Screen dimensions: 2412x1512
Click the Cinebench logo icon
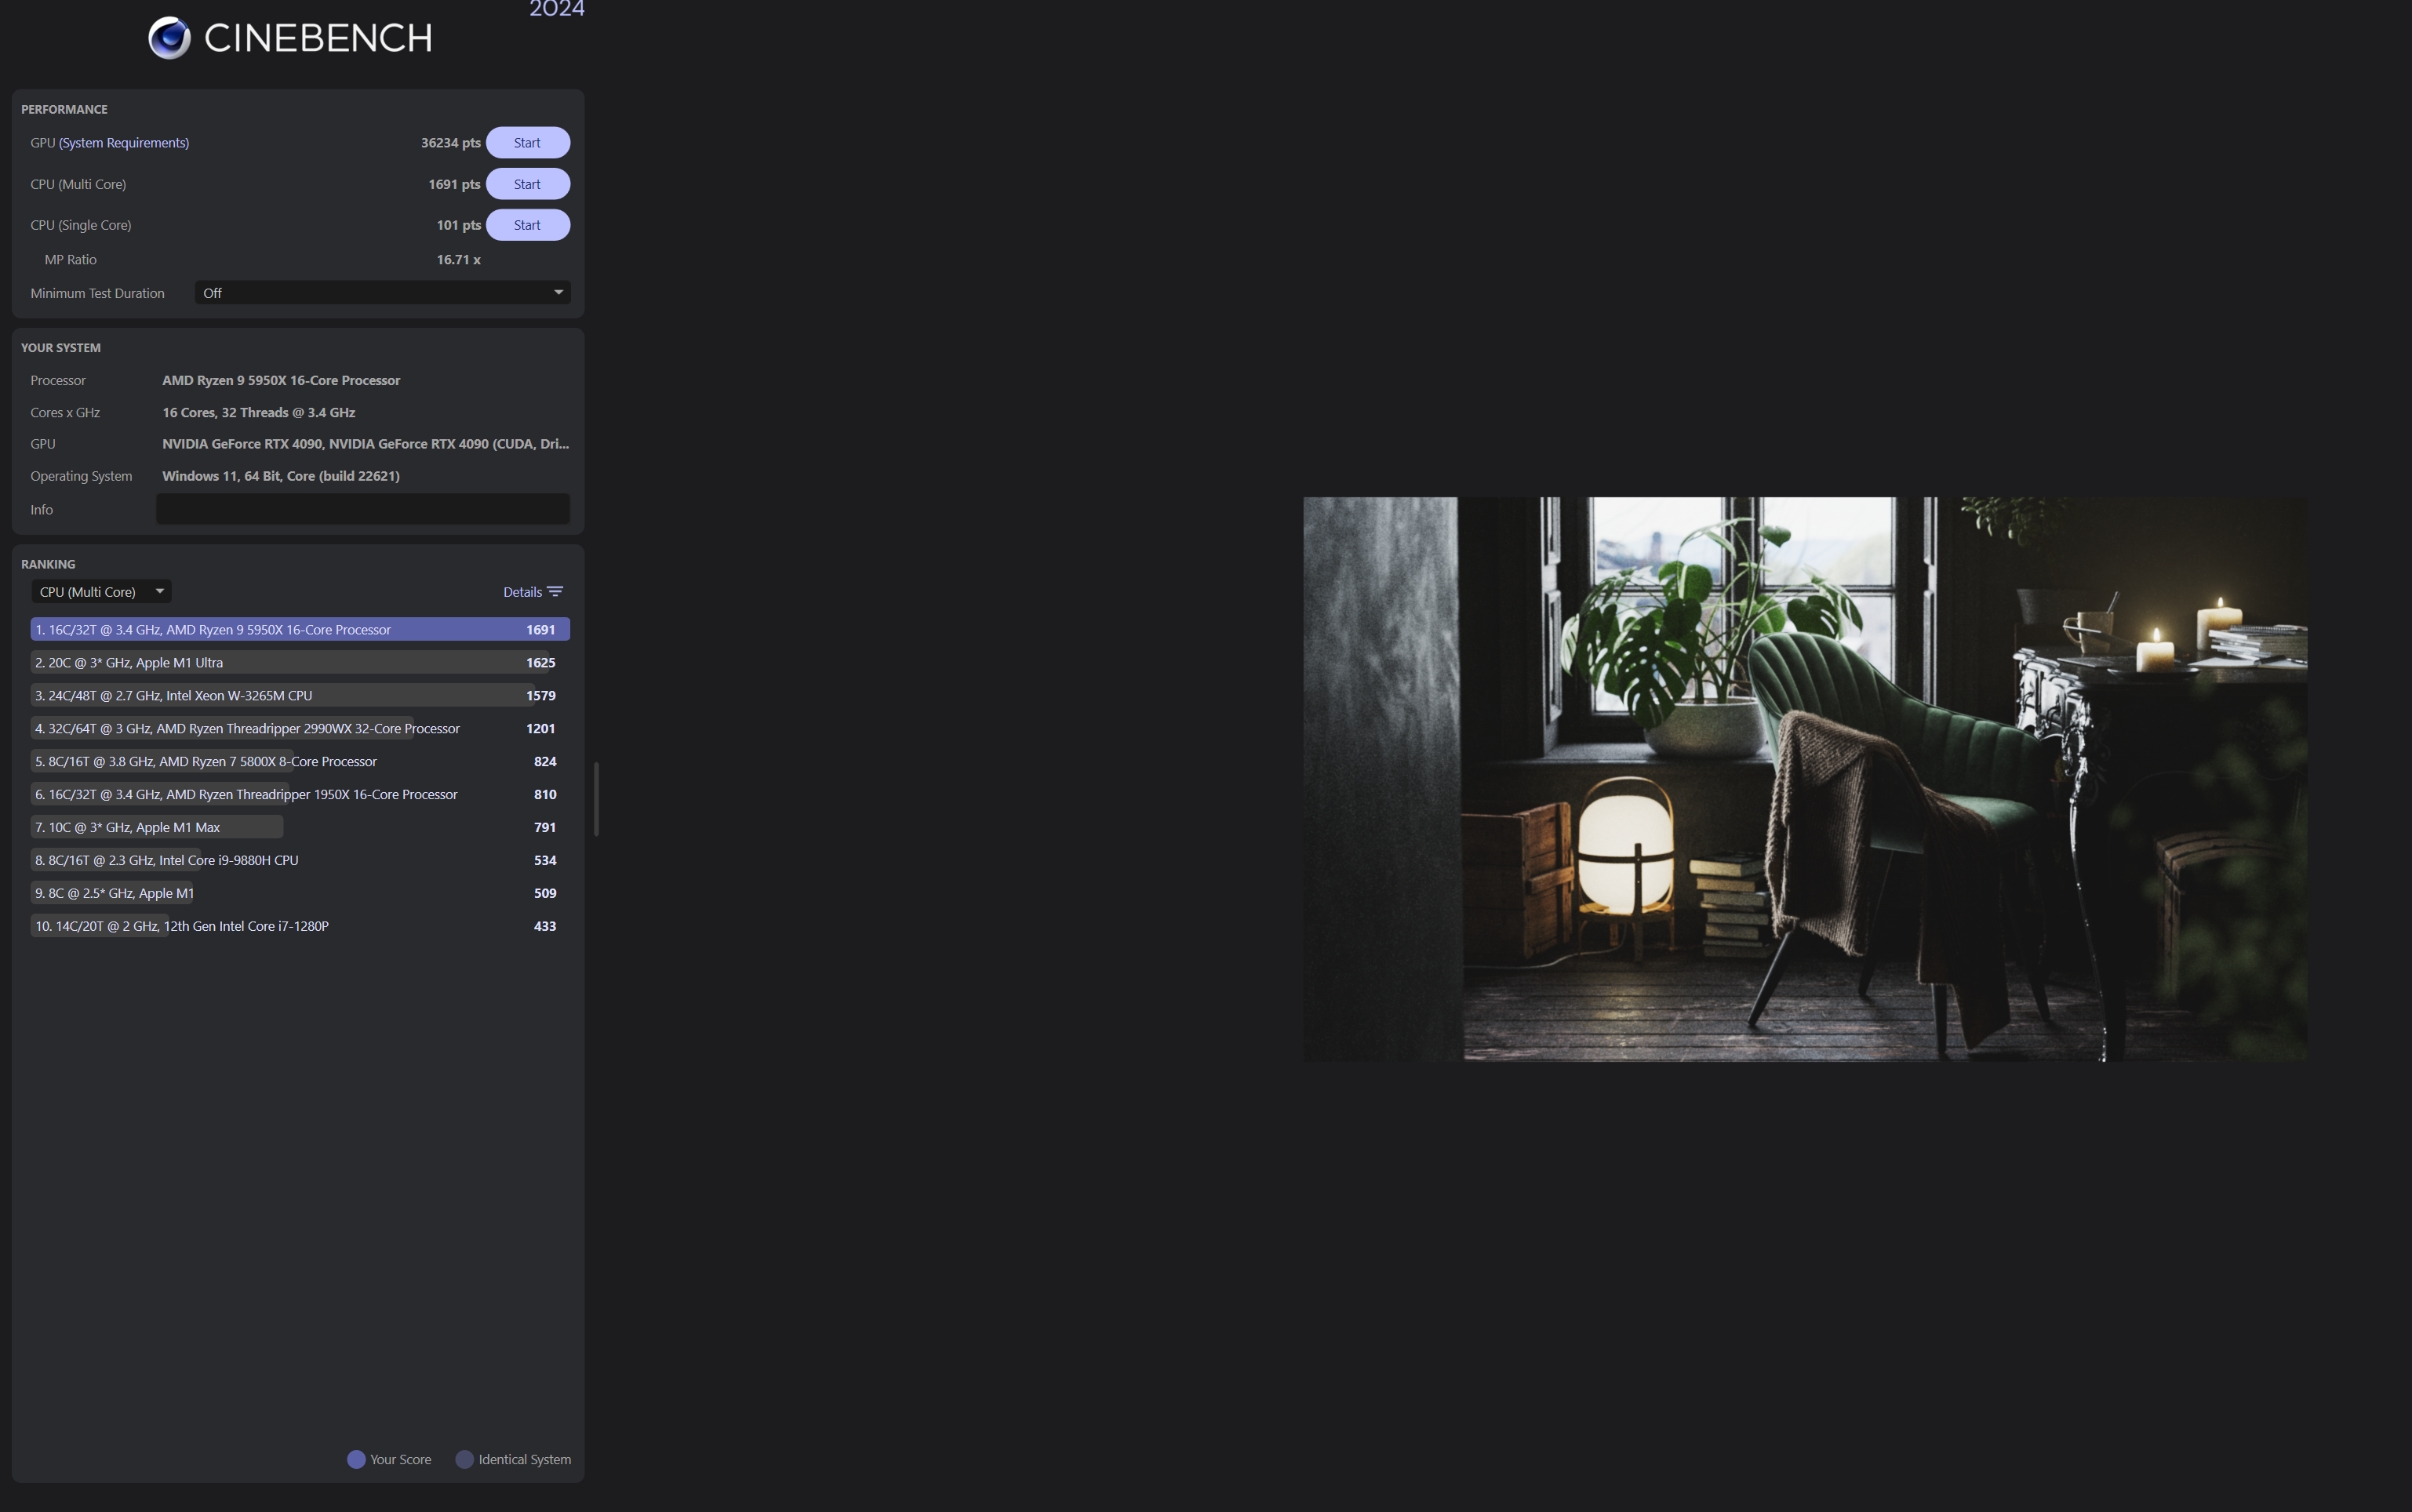pyautogui.click(x=169, y=38)
